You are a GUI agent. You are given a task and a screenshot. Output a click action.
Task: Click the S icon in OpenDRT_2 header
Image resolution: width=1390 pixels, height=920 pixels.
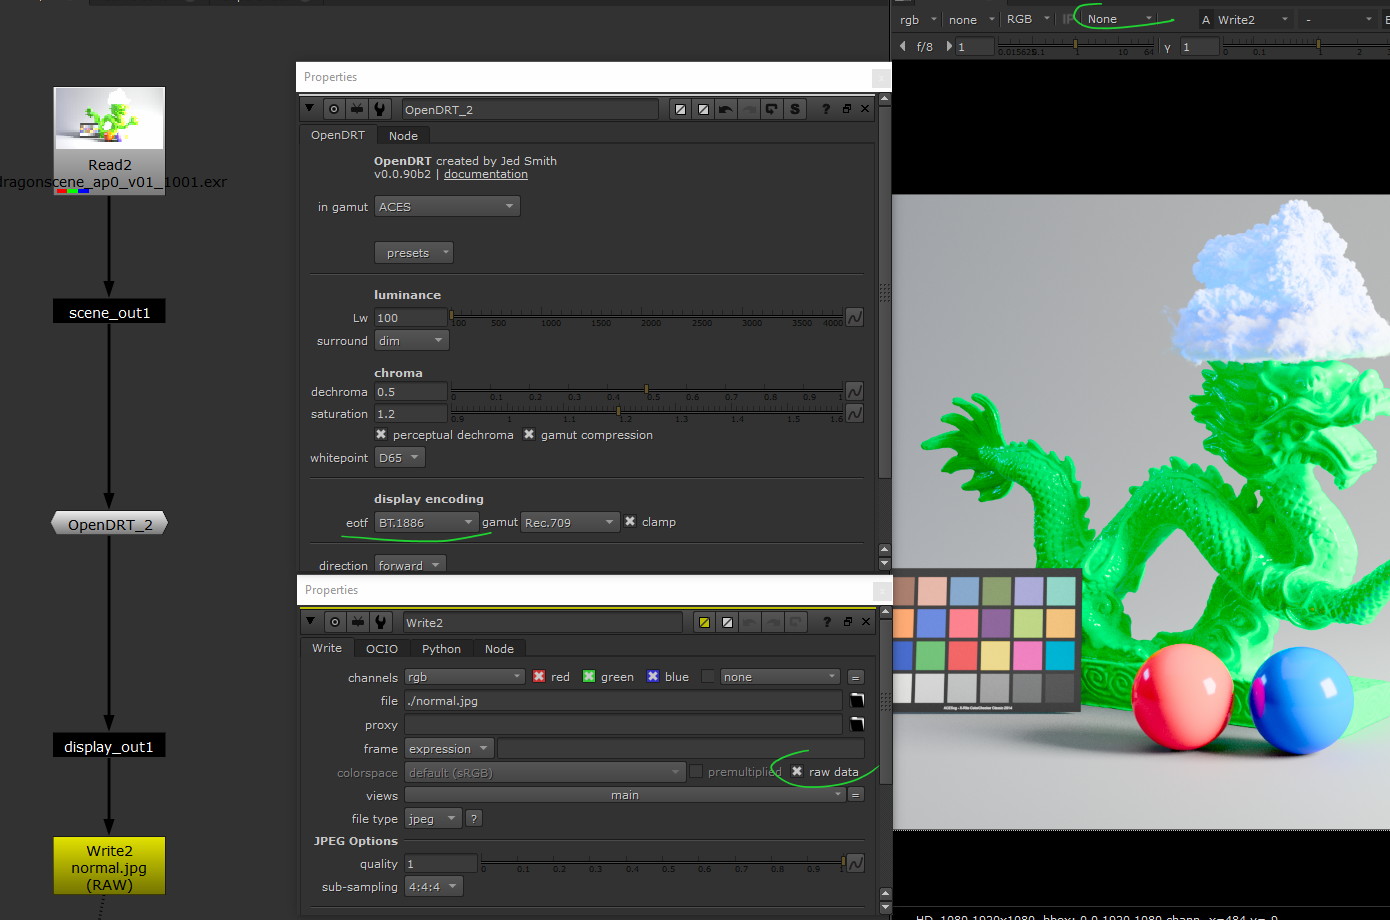pyautogui.click(x=795, y=109)
